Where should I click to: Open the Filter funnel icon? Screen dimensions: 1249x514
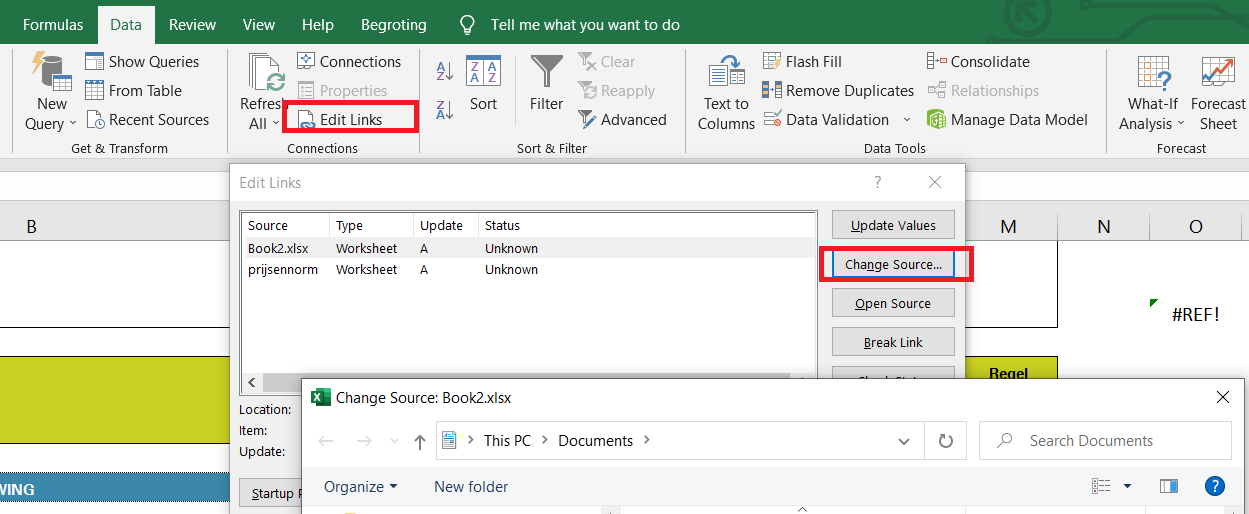[546, 74]
